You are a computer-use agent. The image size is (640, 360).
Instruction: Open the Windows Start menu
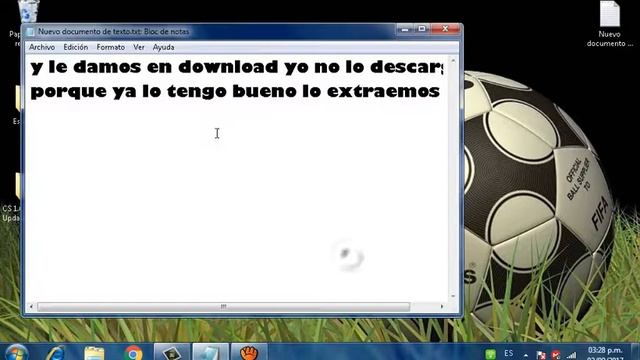(x=16, y=353)
